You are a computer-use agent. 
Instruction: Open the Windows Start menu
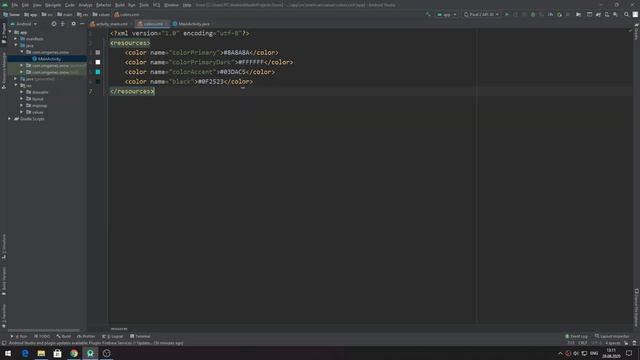point(8,353)
